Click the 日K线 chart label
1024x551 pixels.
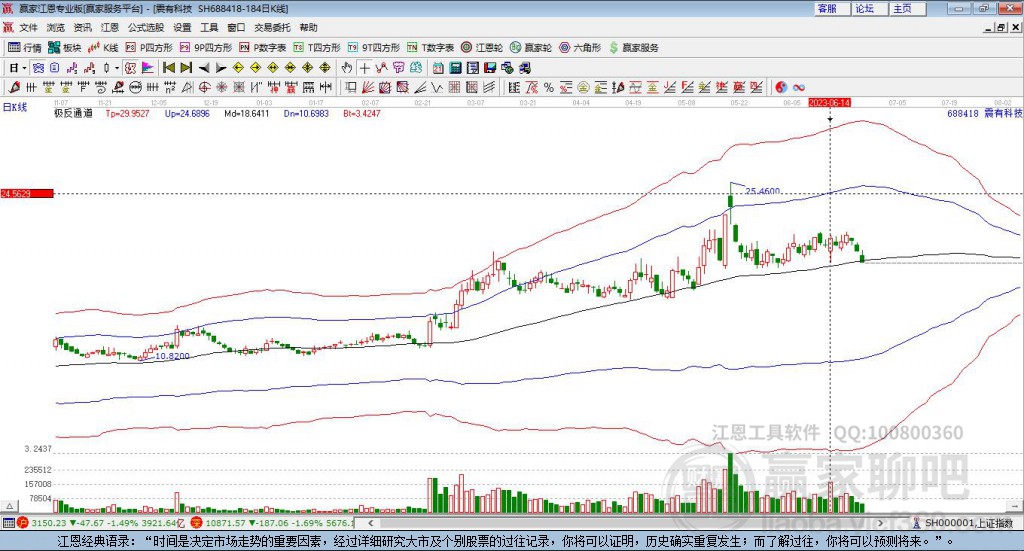pos(15,107)
